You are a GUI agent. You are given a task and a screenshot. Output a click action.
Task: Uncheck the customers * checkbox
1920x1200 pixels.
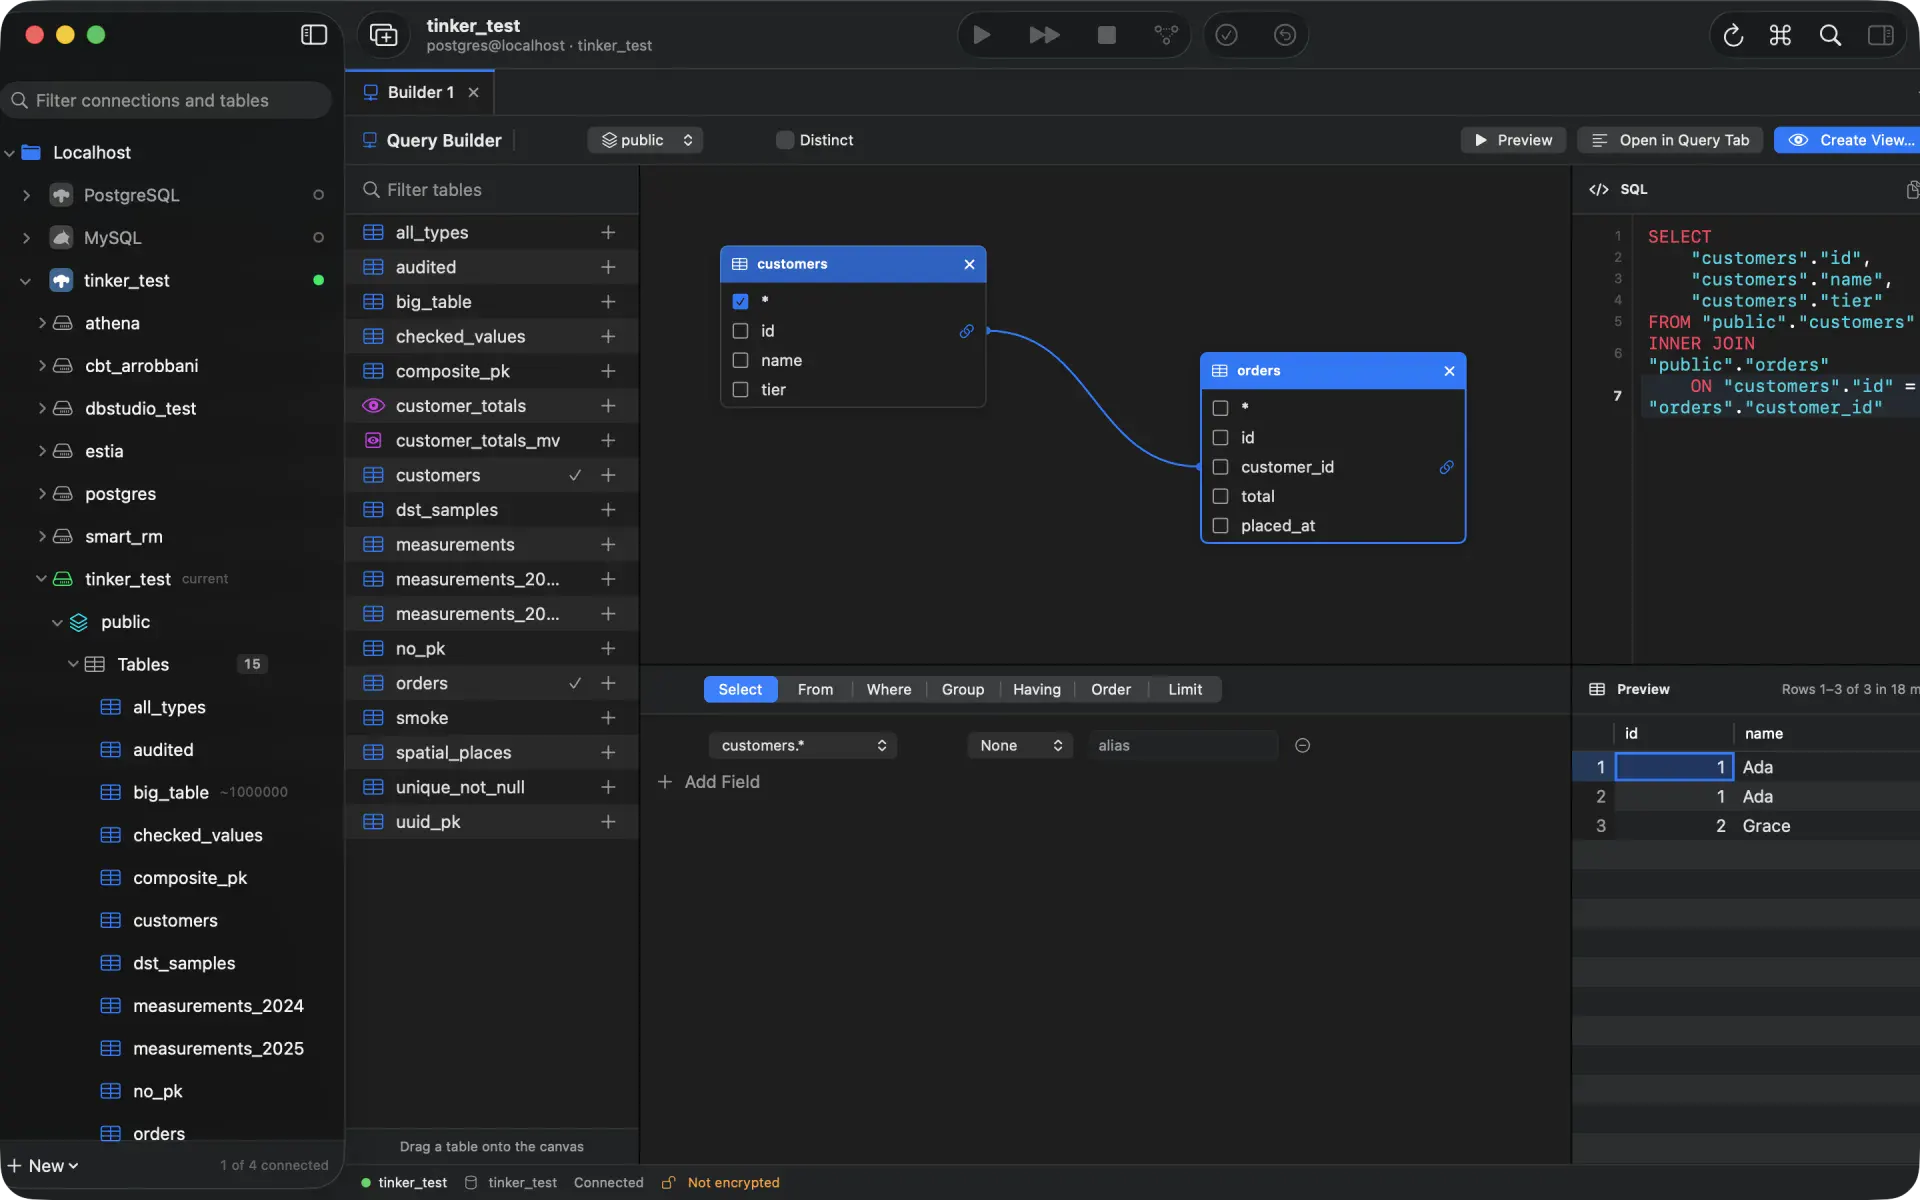click(x=740, y=301)
